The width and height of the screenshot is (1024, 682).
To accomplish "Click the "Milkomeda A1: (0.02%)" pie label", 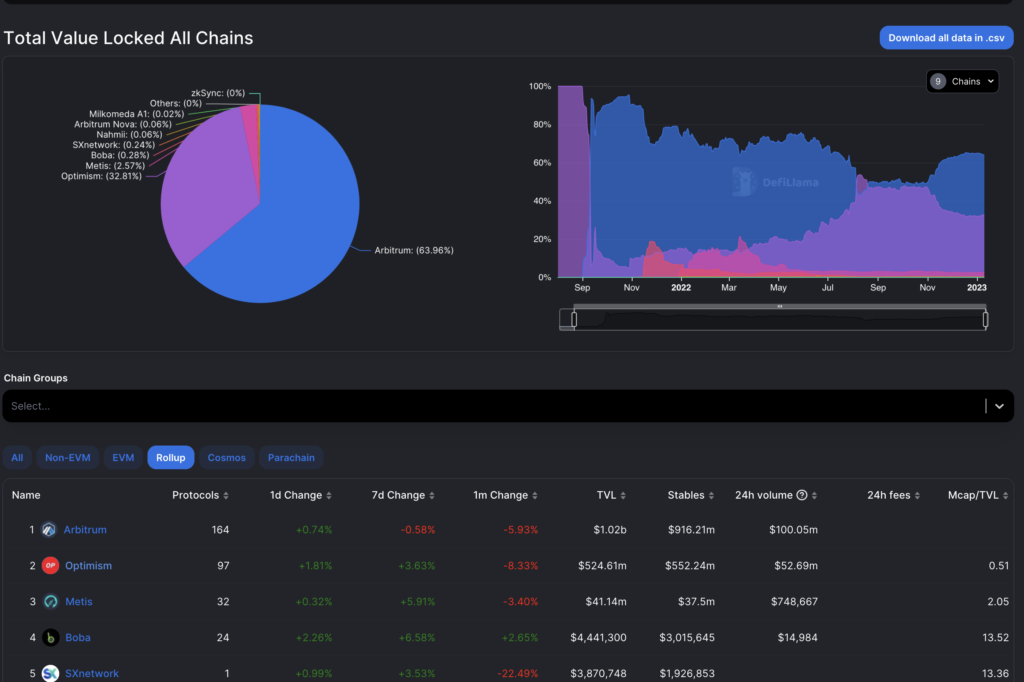I will pos(136,114).
